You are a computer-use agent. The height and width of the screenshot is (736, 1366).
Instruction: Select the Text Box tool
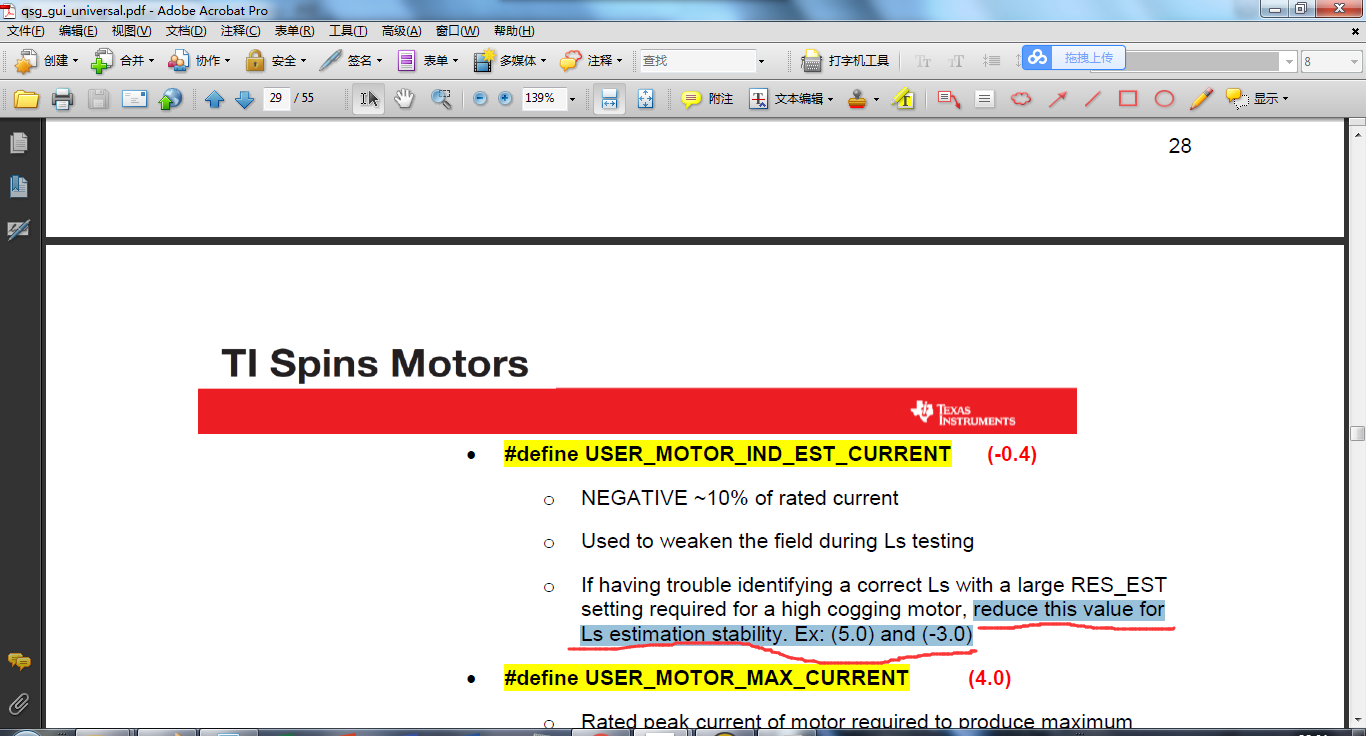pos(985,99)
